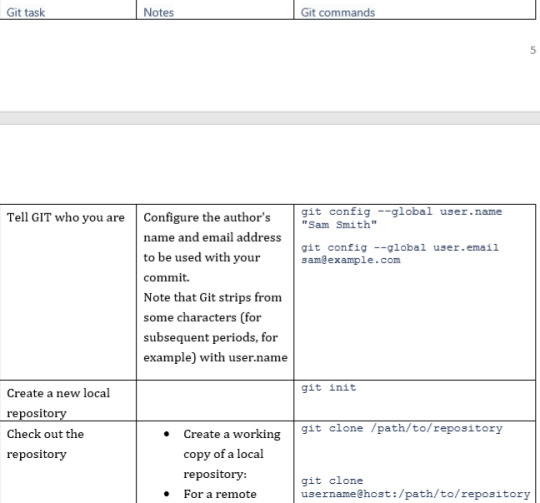Click the 'Tell GIT who you are' cell

point(65,218)
